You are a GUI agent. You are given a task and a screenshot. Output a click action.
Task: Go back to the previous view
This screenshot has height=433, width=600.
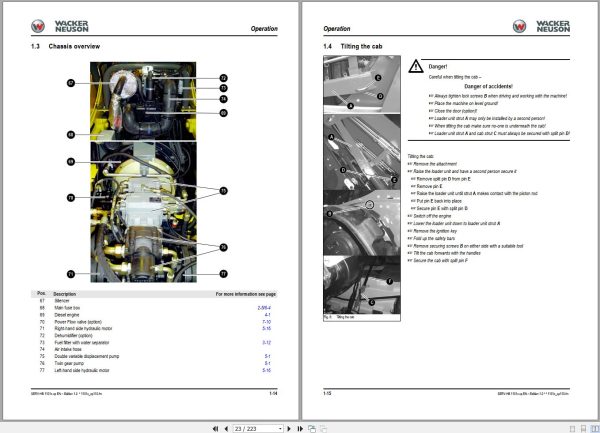click(x=312, y=429)
